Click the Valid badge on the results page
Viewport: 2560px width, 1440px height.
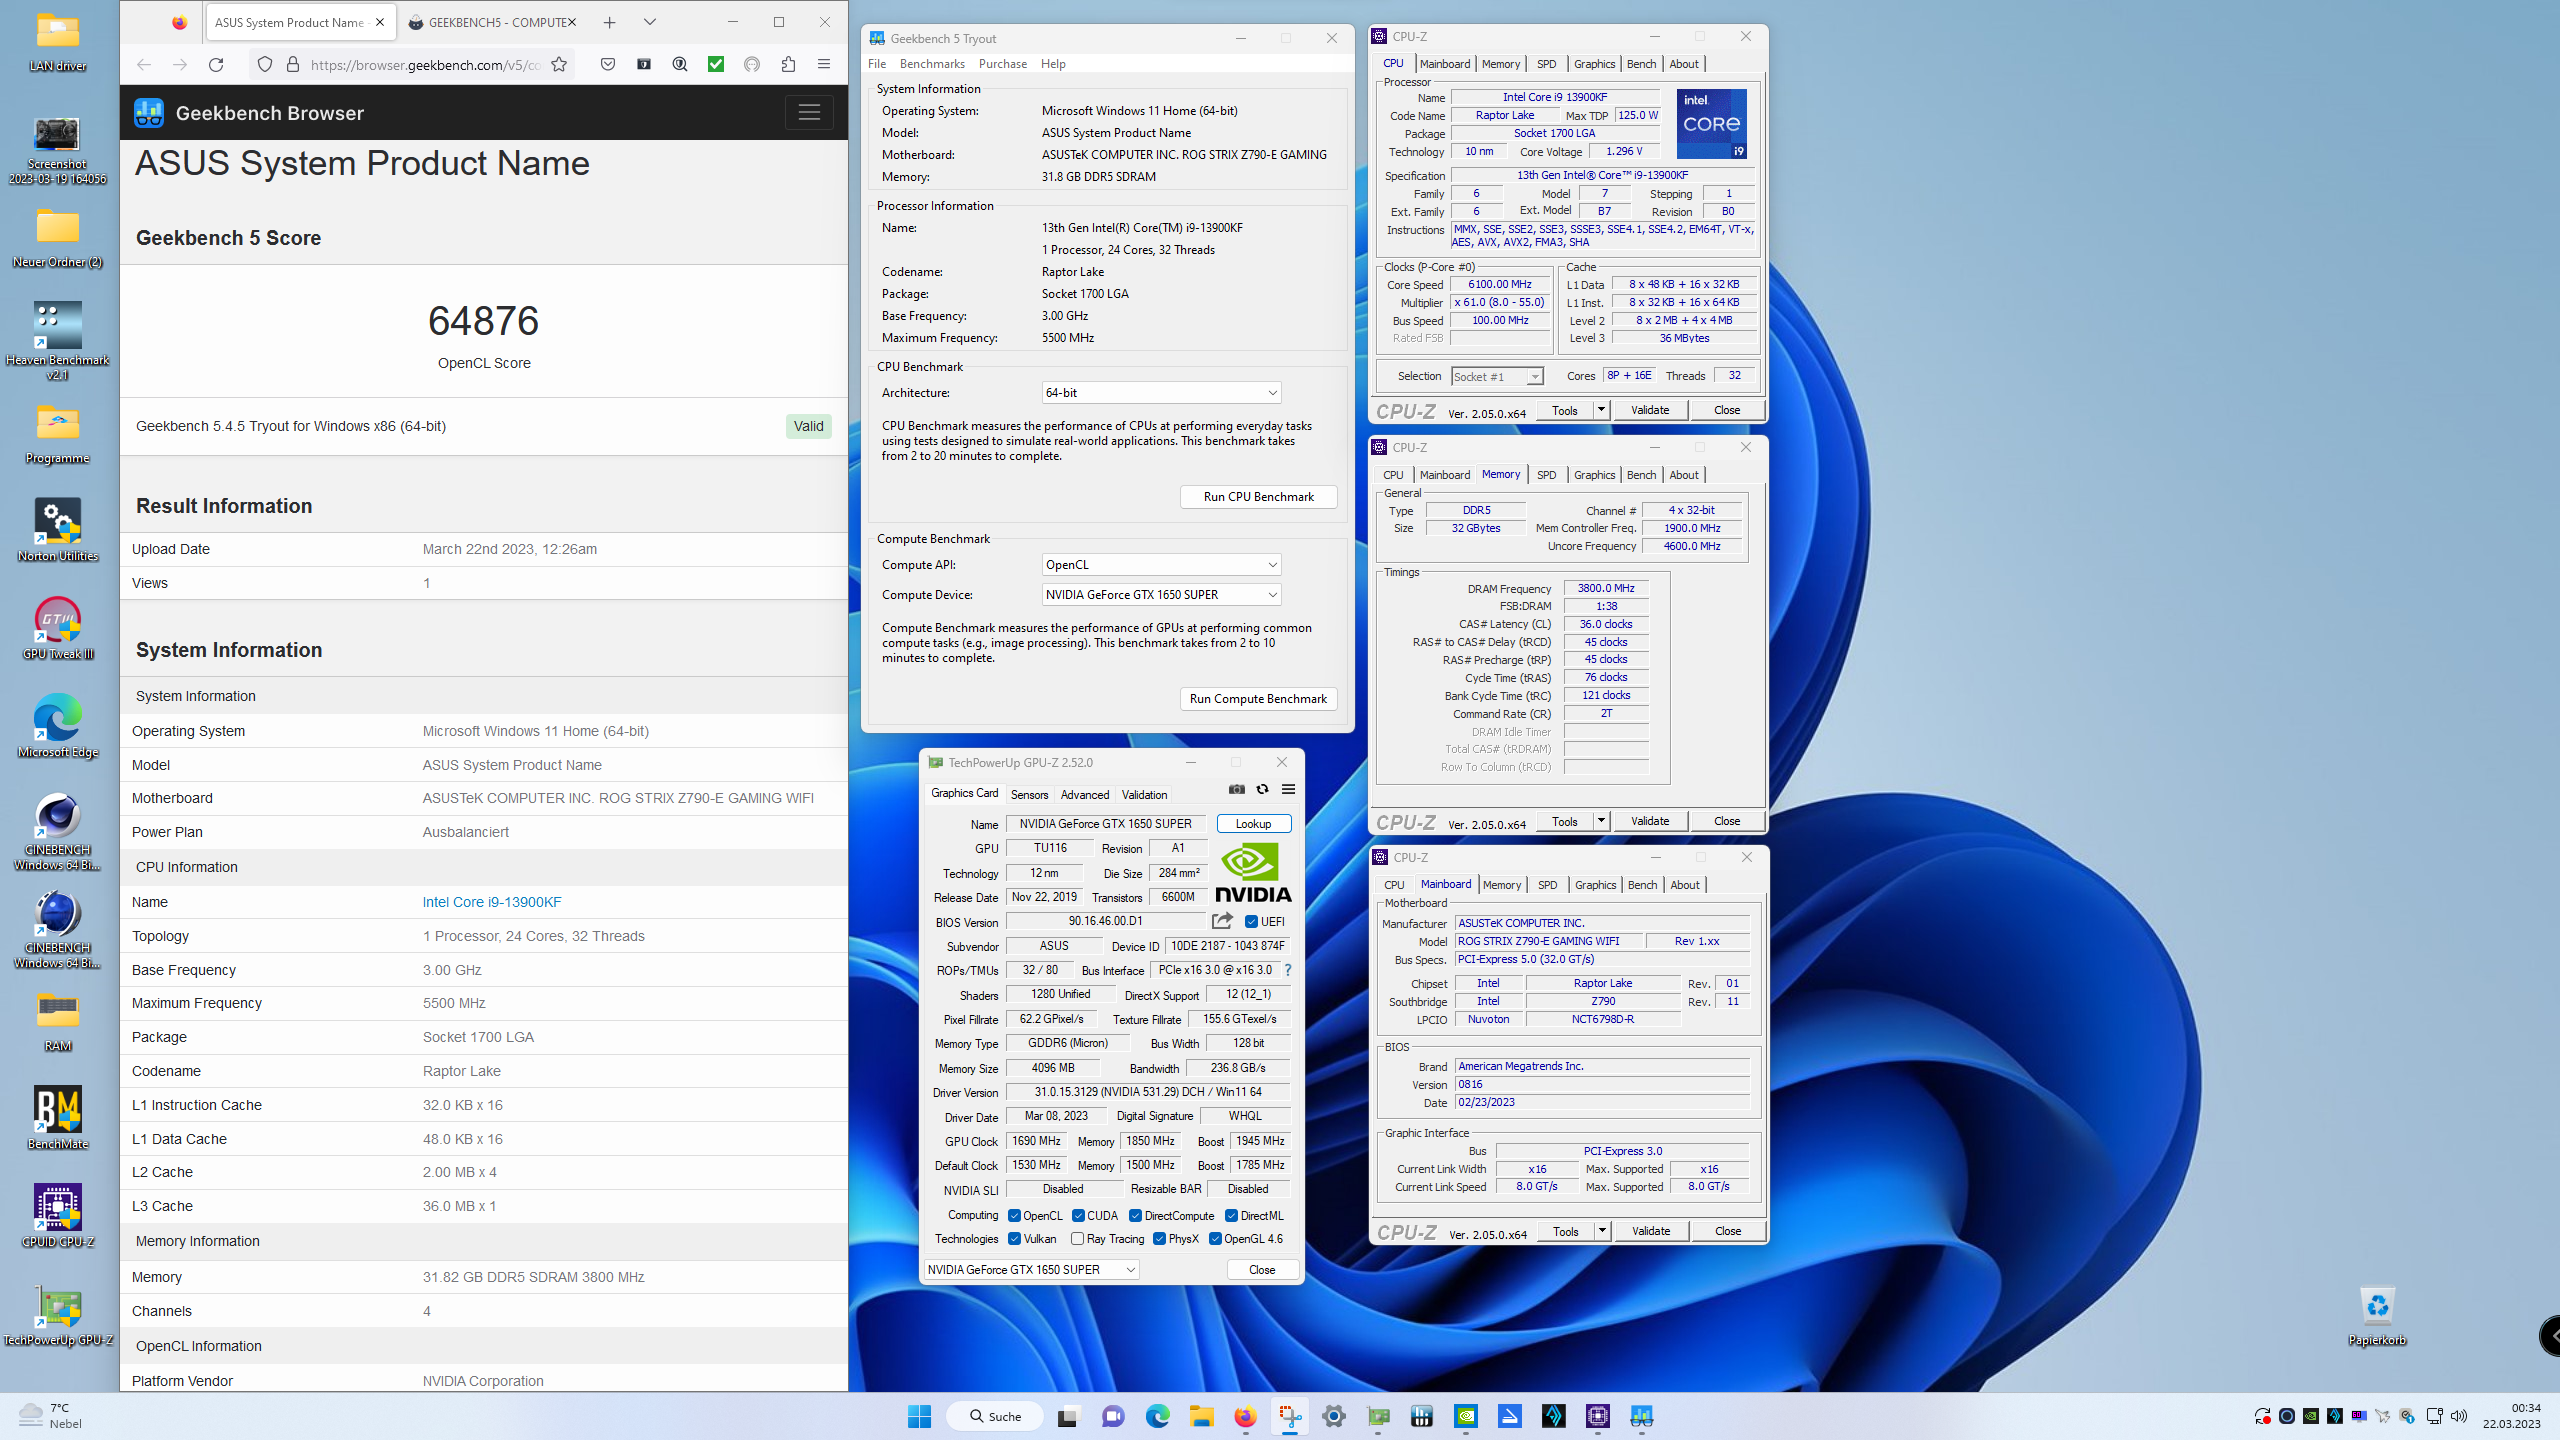[x=808, y=426]
